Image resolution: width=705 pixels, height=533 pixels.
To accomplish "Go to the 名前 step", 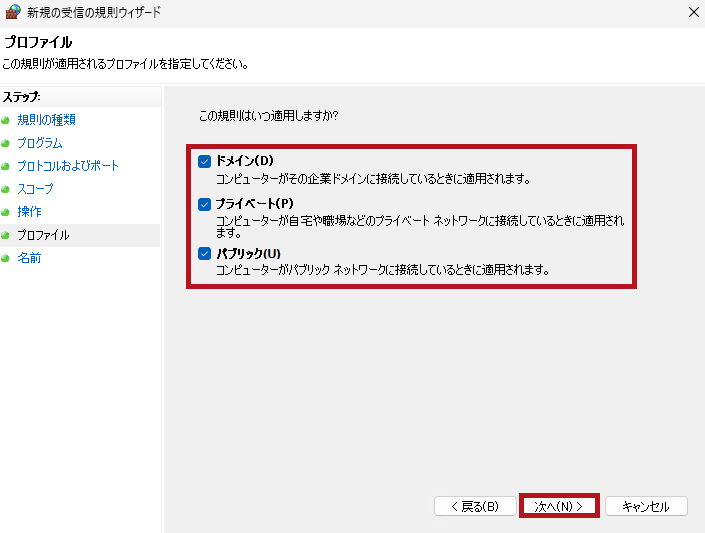I will coord(29,258).
